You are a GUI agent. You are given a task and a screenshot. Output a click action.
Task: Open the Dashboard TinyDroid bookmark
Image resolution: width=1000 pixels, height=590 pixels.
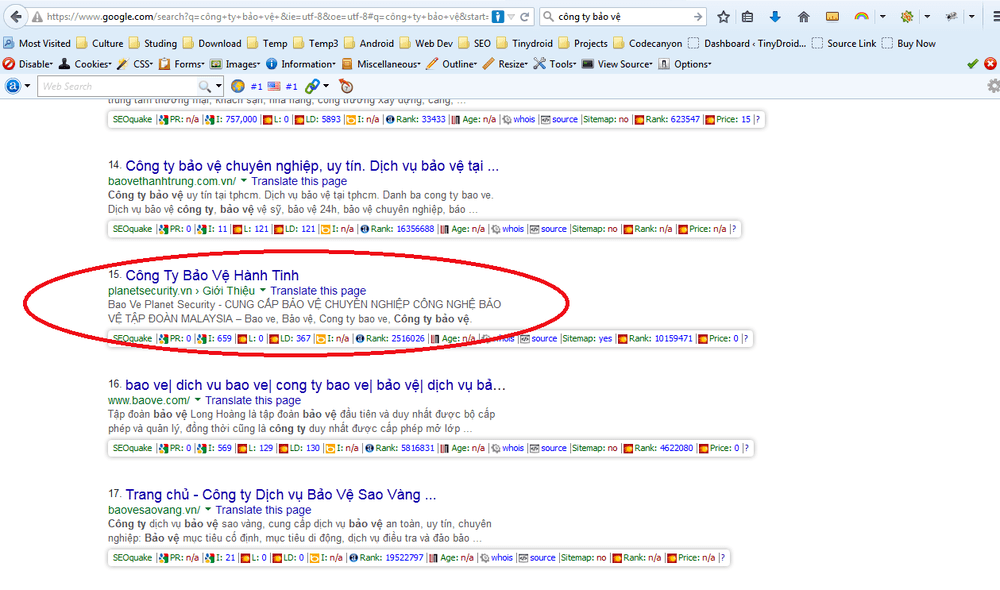coord(747,43)
